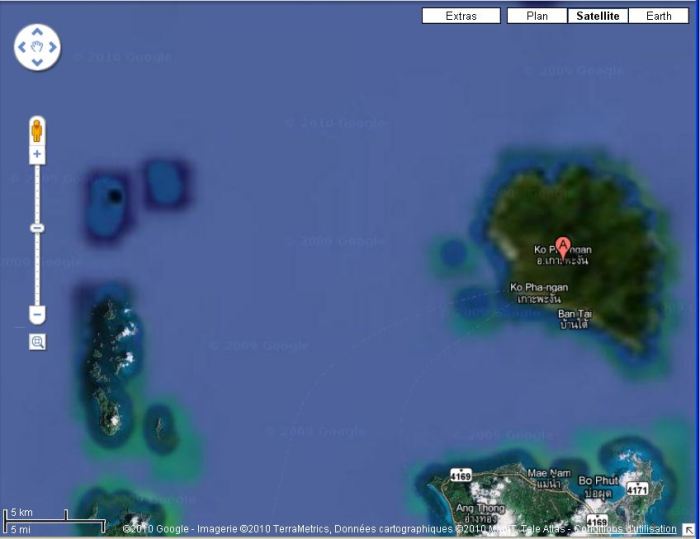Click the zoom slider handle
The width and height of the screenshot is (700, 539).
click(37, 228)
